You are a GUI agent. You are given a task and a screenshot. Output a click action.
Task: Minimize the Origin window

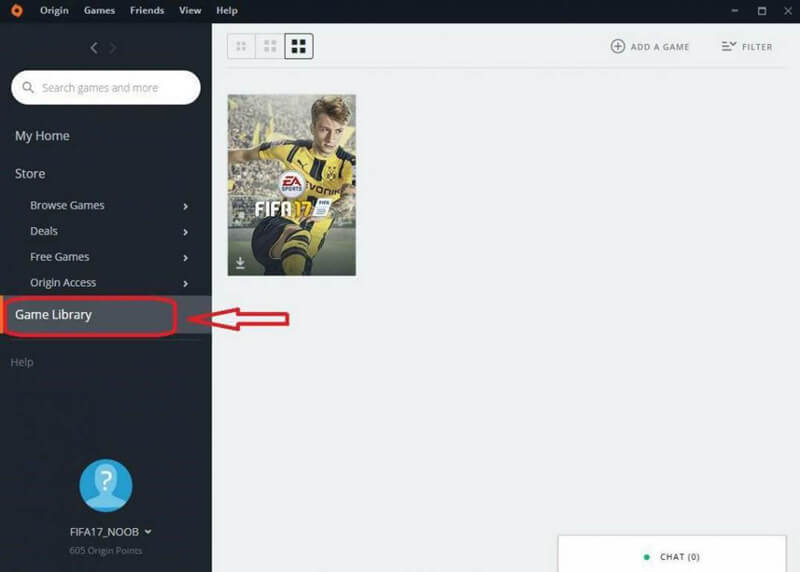click(735, 10)
